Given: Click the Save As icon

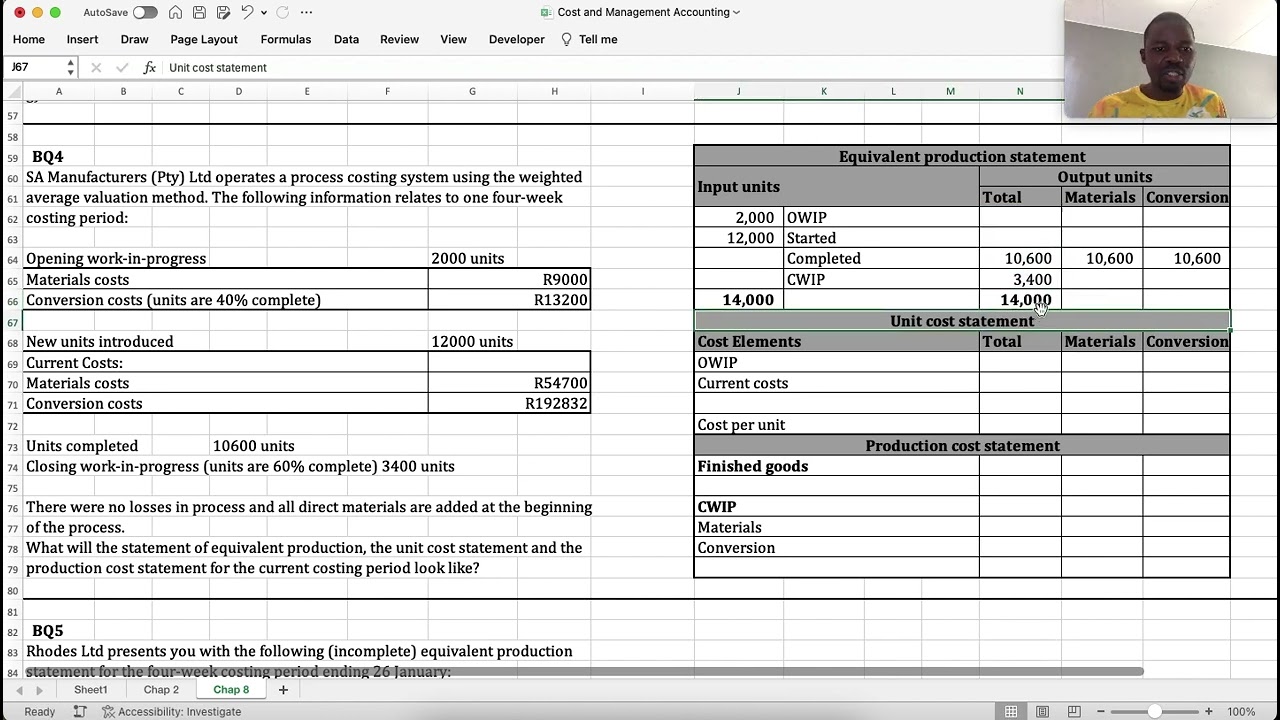Looking at the screenshot, I should (223, 12).
